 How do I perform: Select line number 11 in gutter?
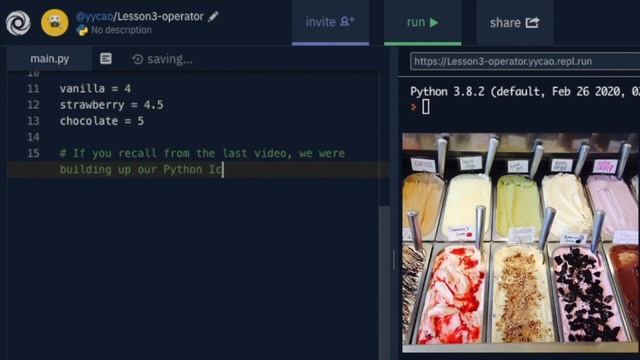tap(33, 89)
